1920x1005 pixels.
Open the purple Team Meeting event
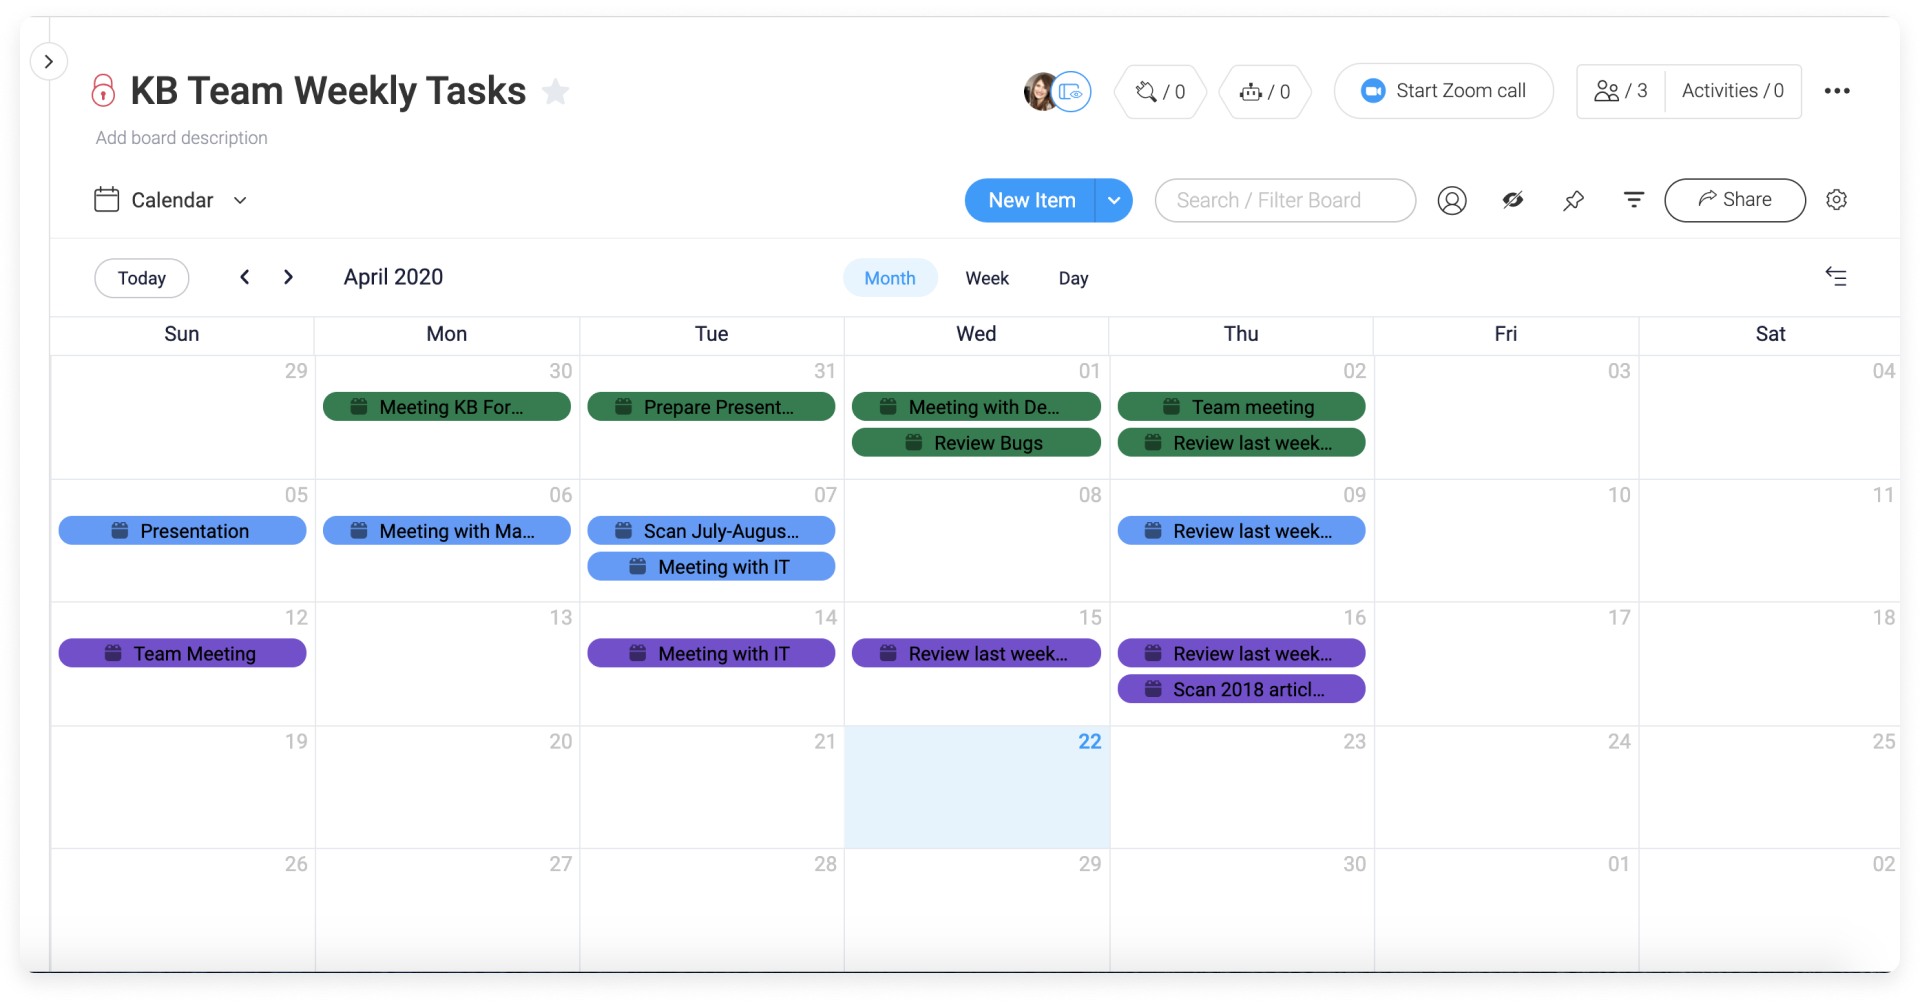point(183,654)
